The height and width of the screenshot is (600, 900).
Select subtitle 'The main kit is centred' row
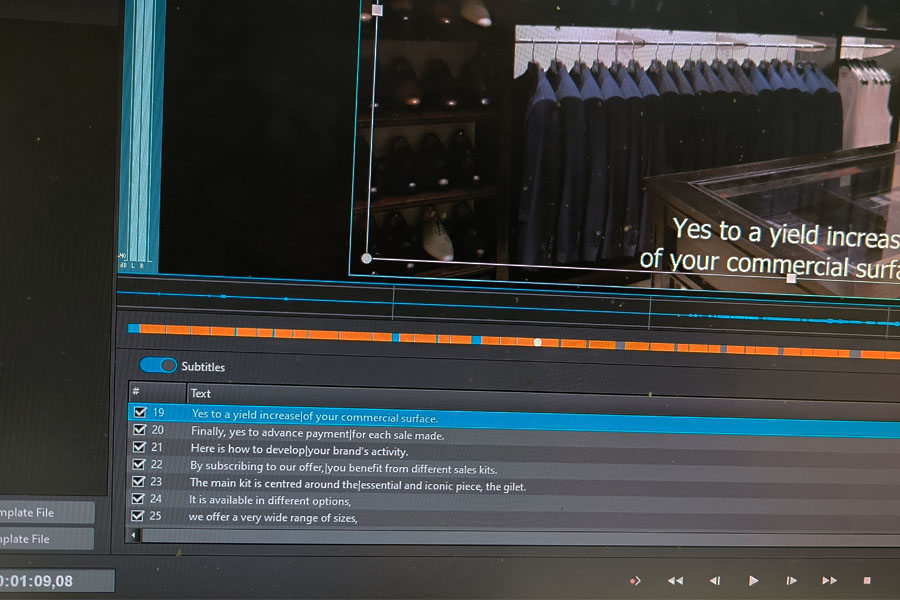514,486
